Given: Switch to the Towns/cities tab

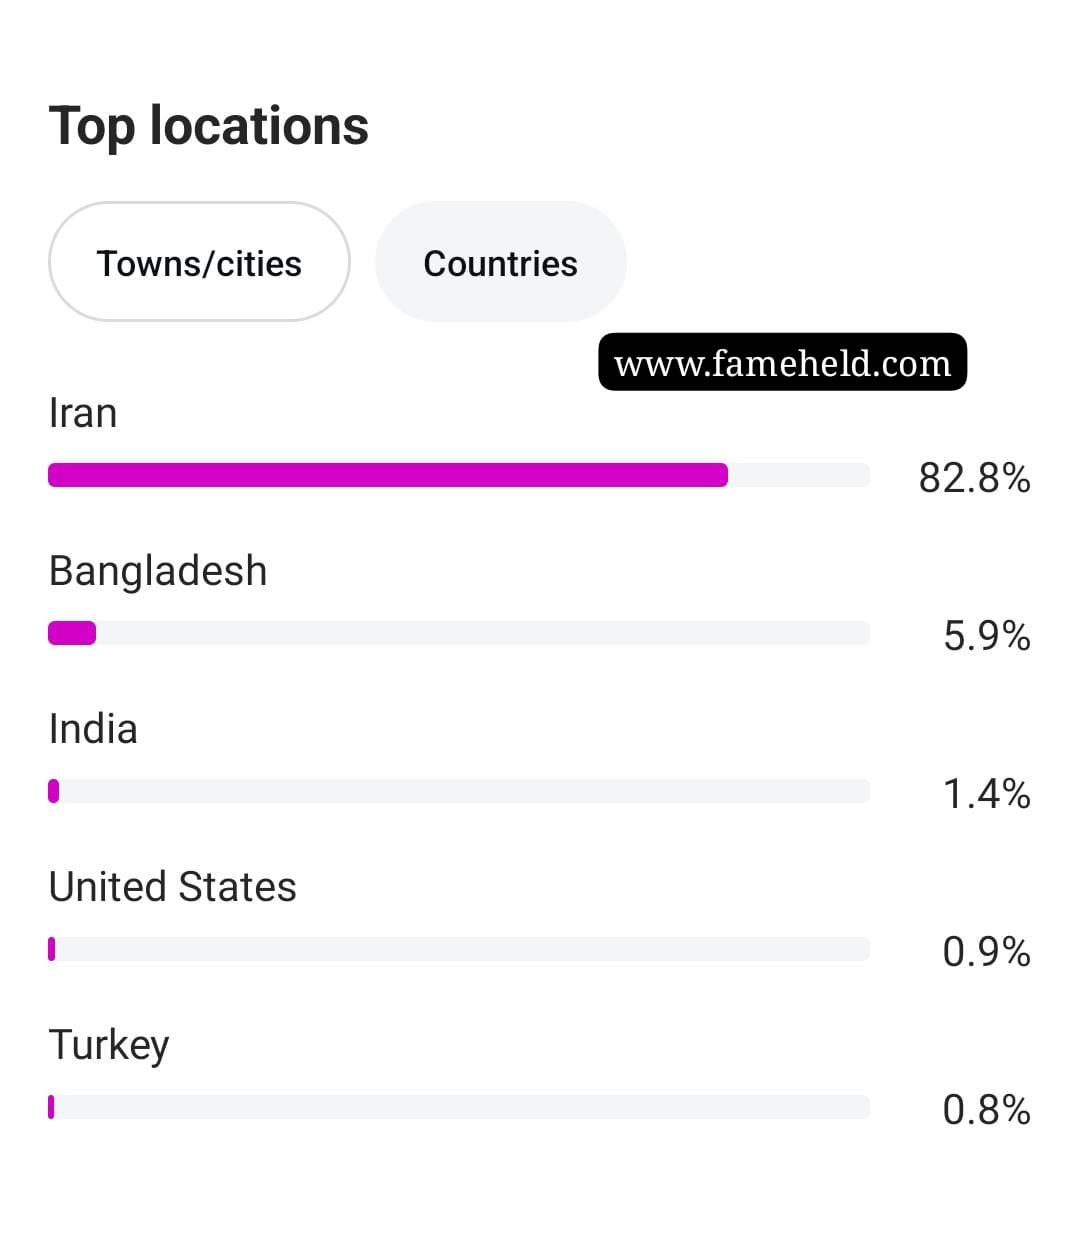Looking at the screenshot, I should pyautogui.click(x=199, y=262).
